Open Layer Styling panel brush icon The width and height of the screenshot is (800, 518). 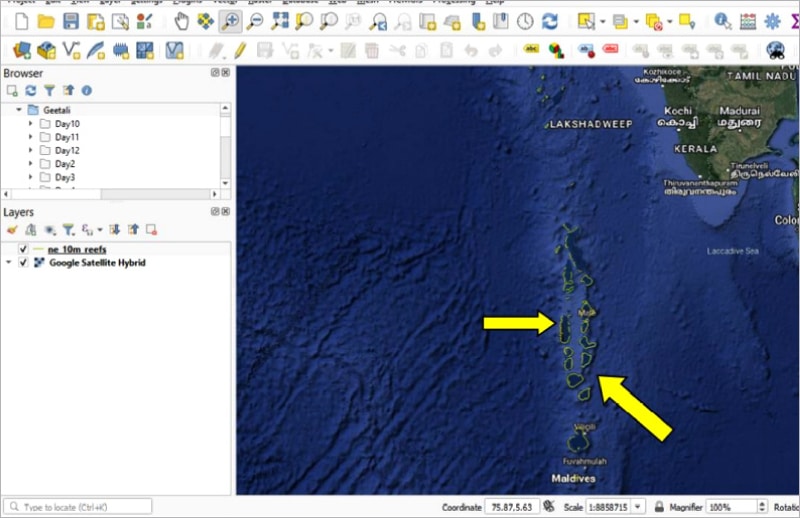pos(12,229)
